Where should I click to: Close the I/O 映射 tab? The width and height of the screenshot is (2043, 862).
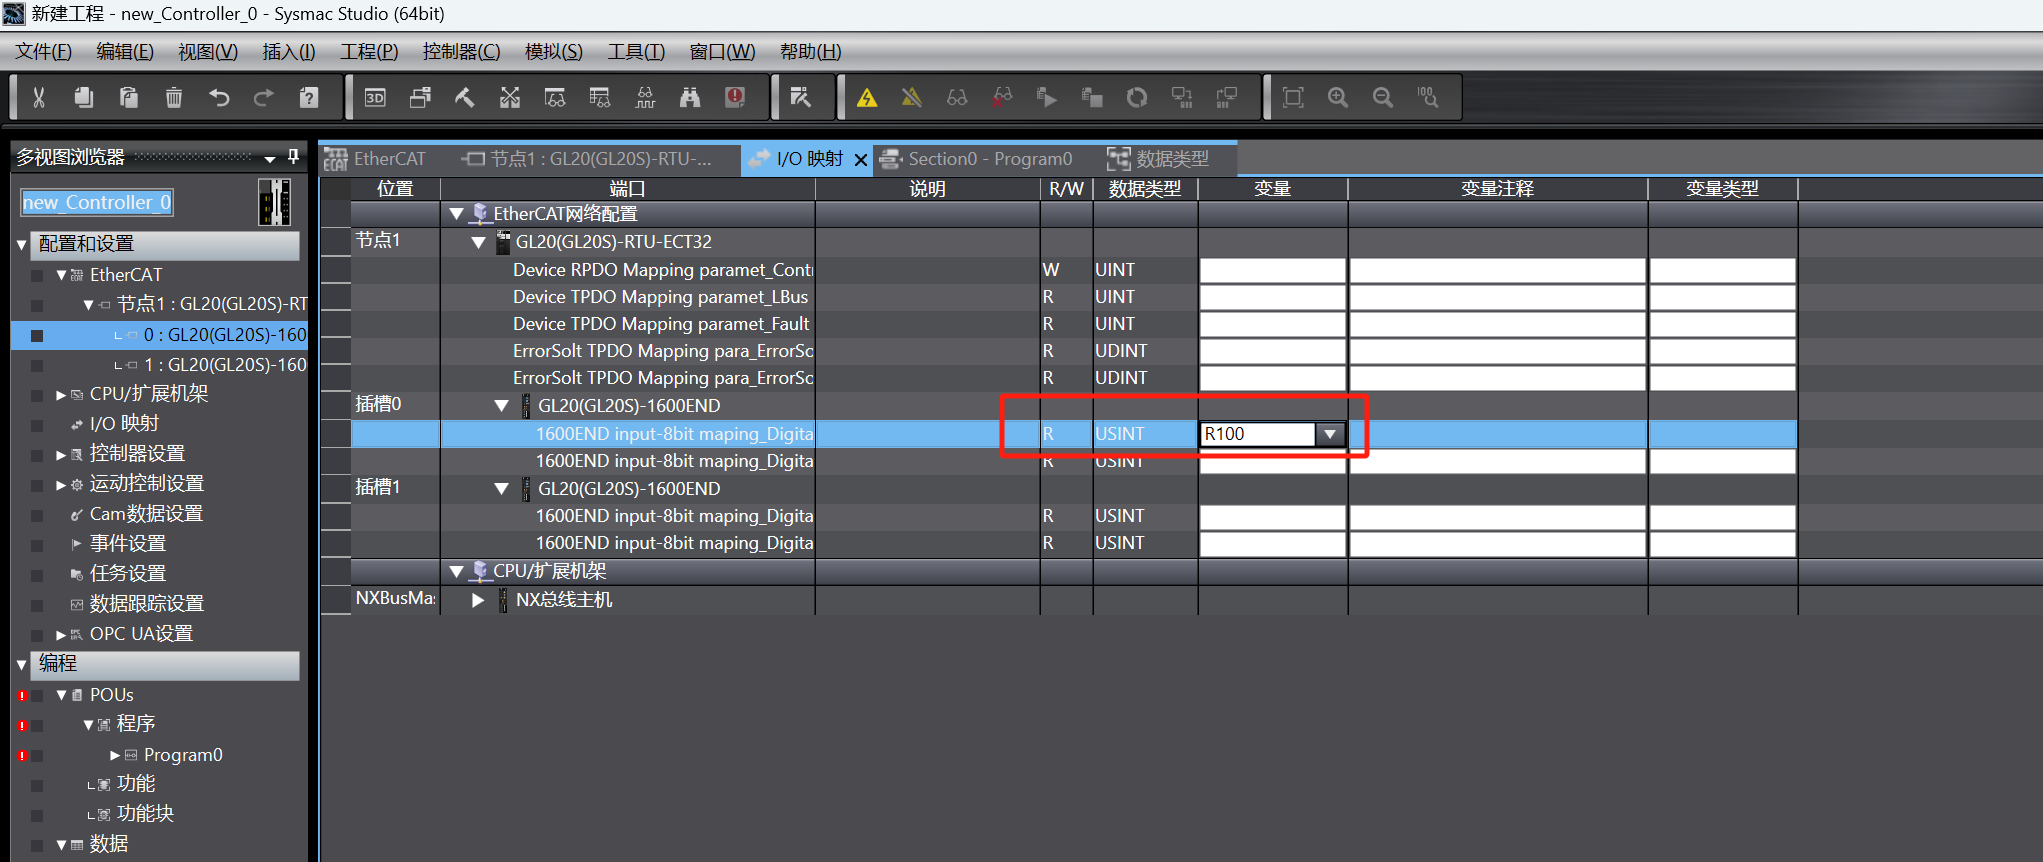point(860,160)
